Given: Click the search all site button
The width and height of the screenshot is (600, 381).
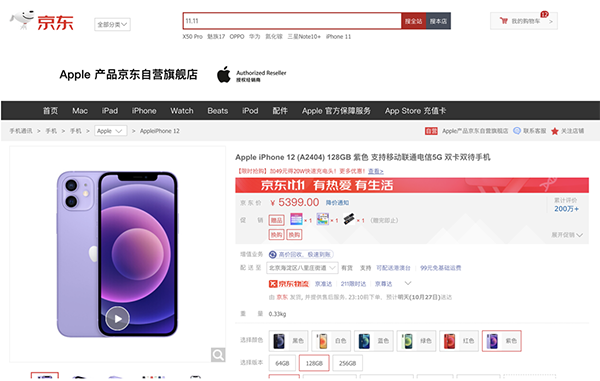Looking at the screenshot, I should (x=414, y=21).
